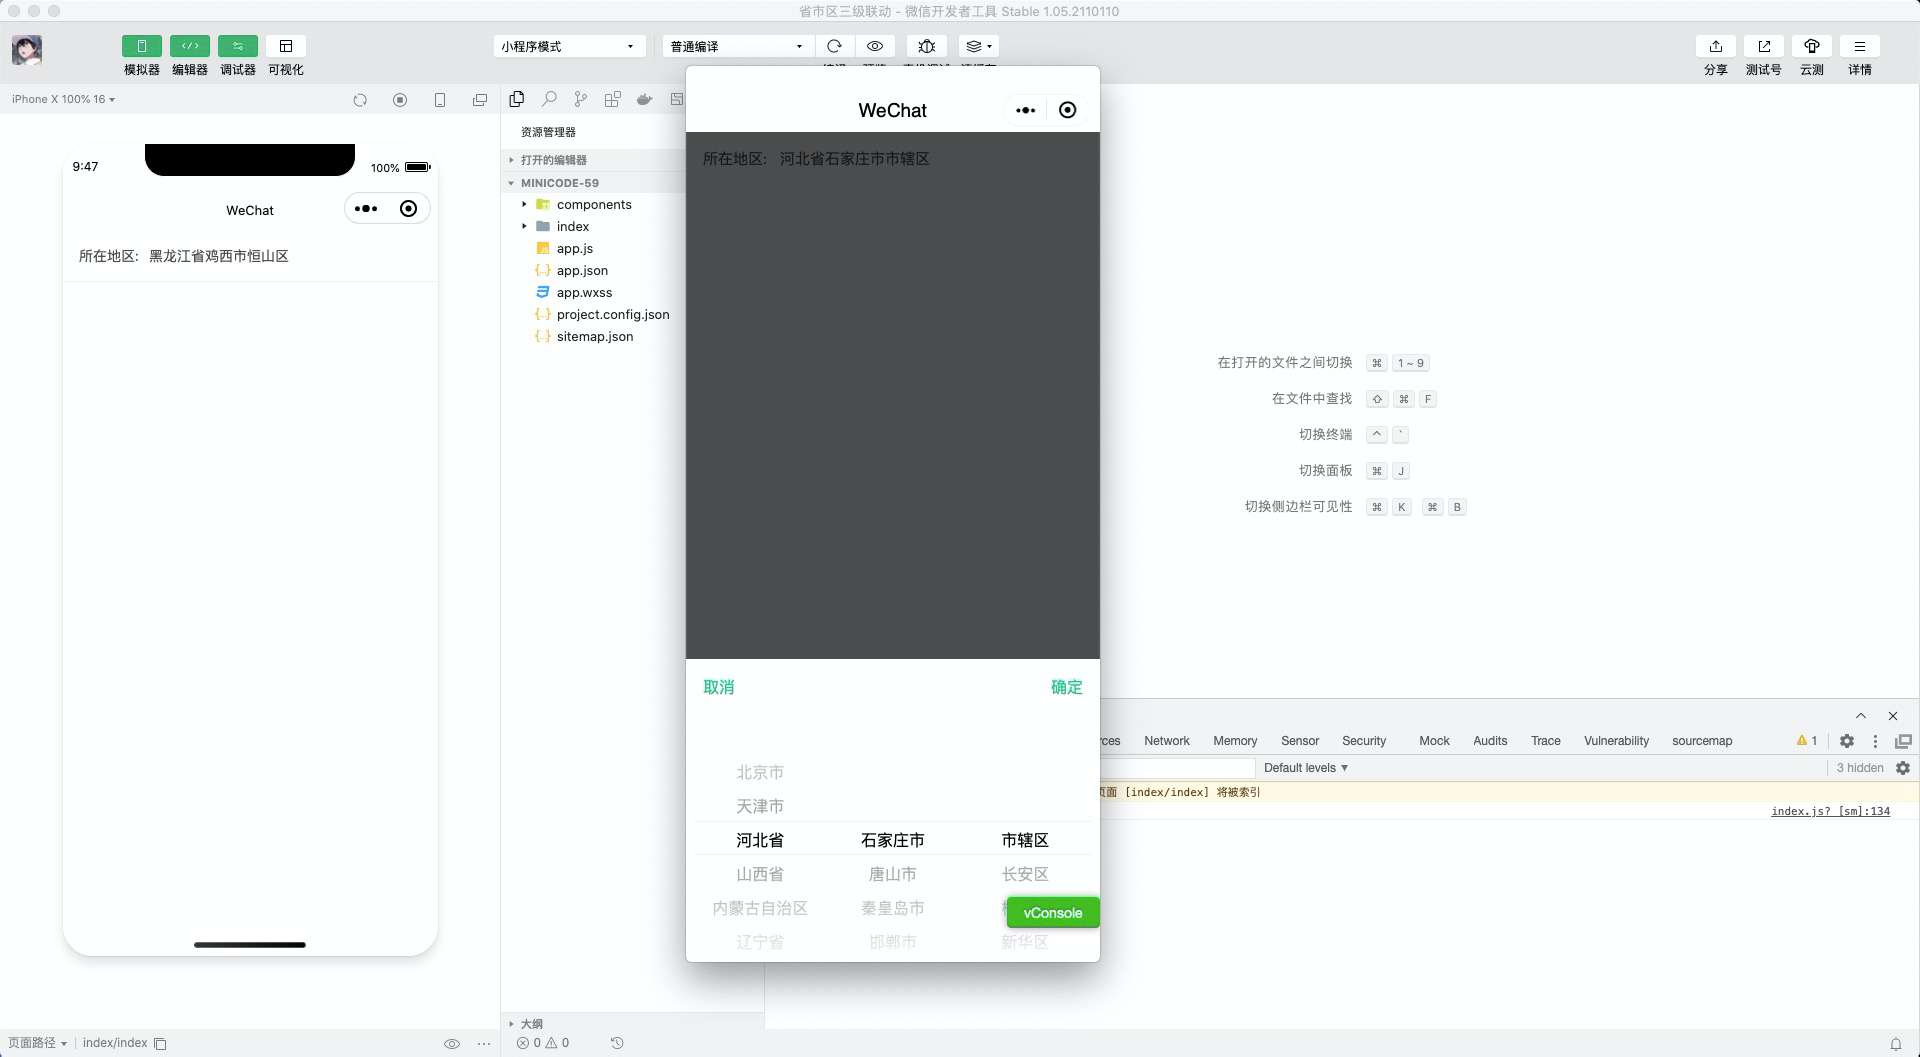
Task: Toggle the 编辑器 editor panel button
Action: coord(189,46)
